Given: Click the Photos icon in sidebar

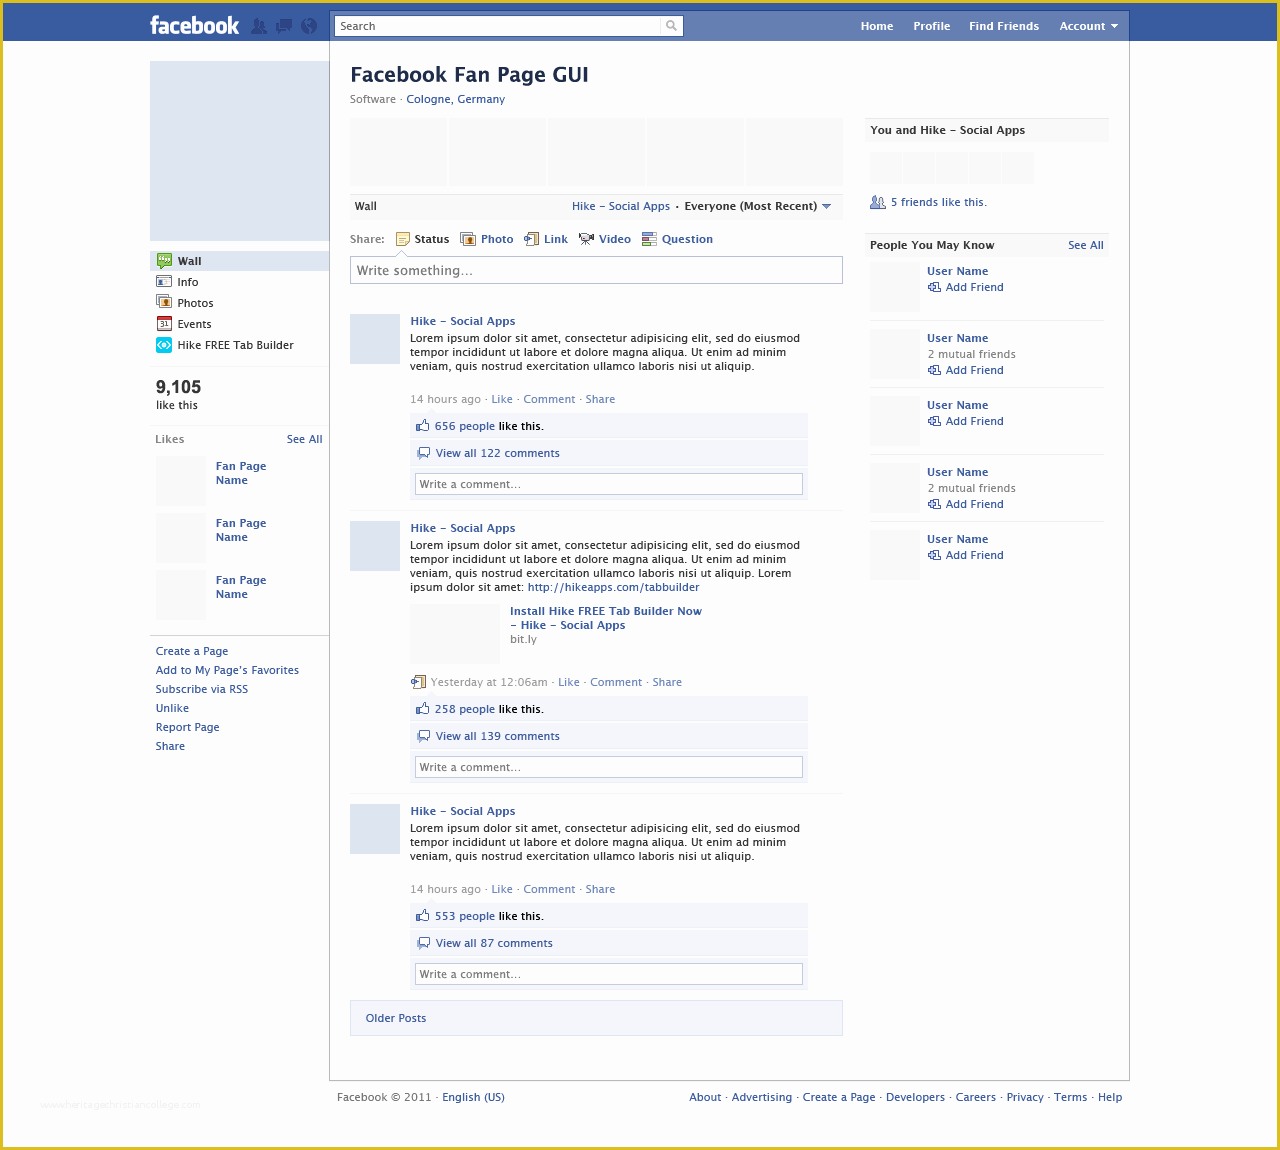Looking at the screenshot, I should pos(164,302).
